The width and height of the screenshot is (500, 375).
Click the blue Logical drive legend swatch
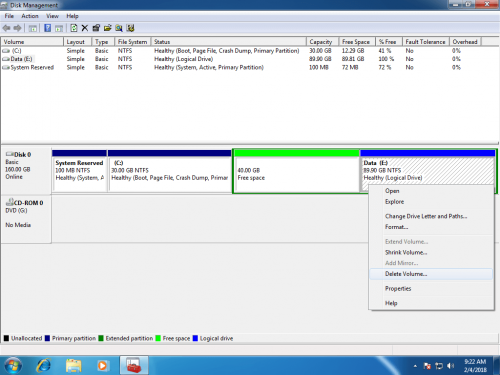(195, 338)
